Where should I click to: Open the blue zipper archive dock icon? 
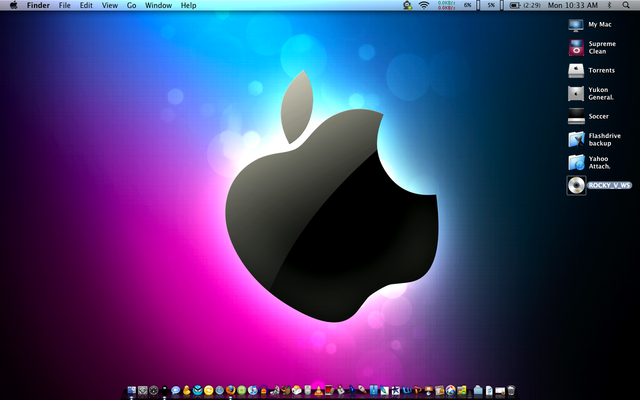tap(373, 390)
